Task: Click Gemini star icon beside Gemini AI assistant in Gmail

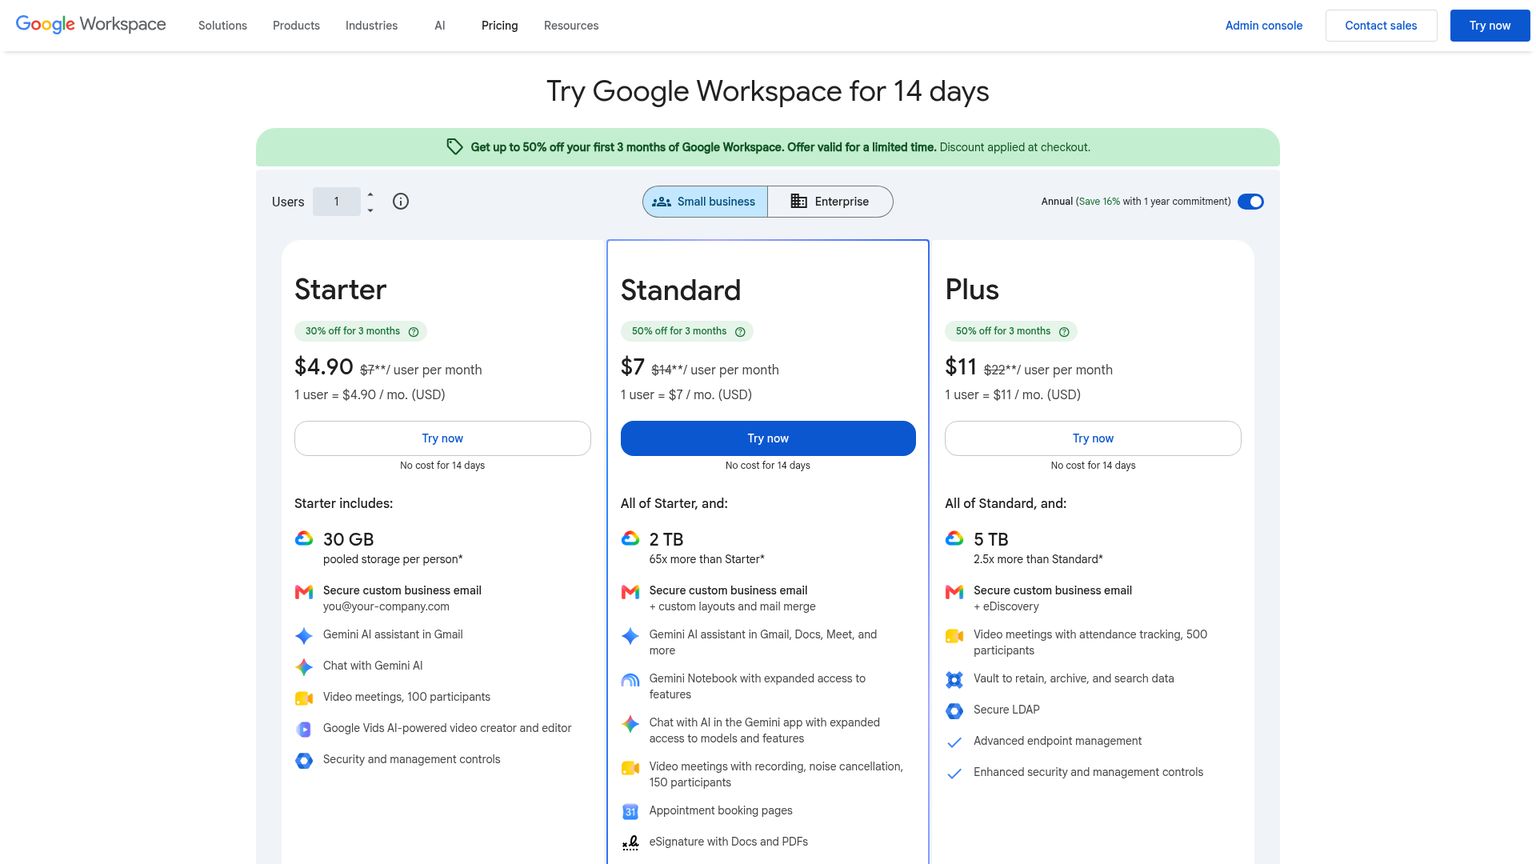Action: click(x=304, y=636)
